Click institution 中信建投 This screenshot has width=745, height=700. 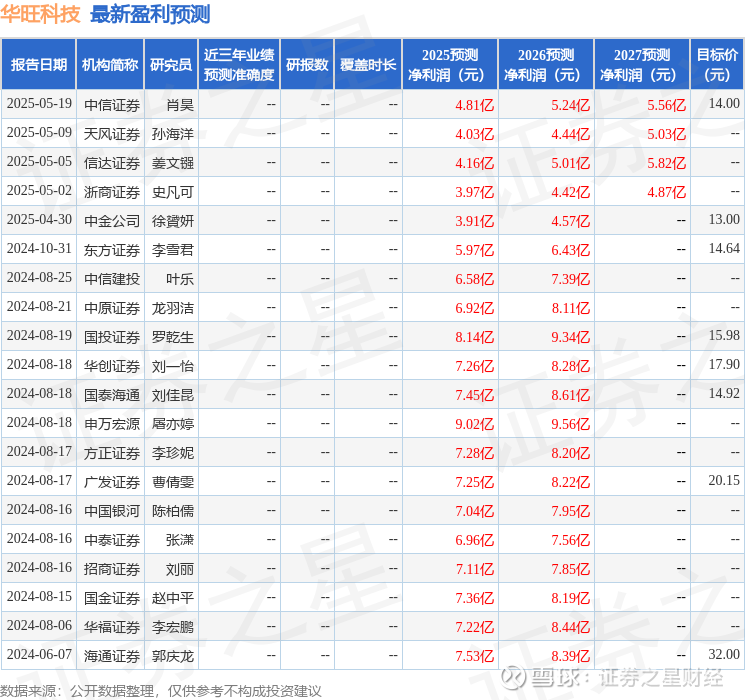pyautogui.click(x=112, y=279)
